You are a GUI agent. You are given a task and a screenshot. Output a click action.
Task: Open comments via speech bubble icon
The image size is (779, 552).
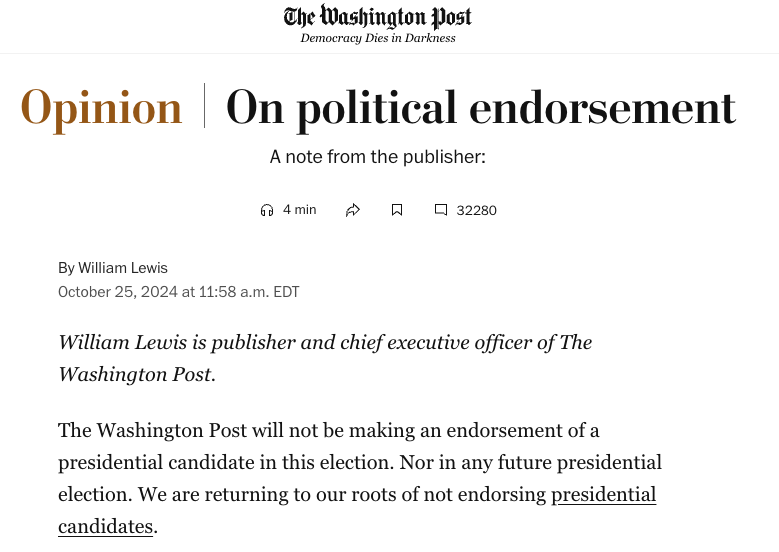click(441, 210)
